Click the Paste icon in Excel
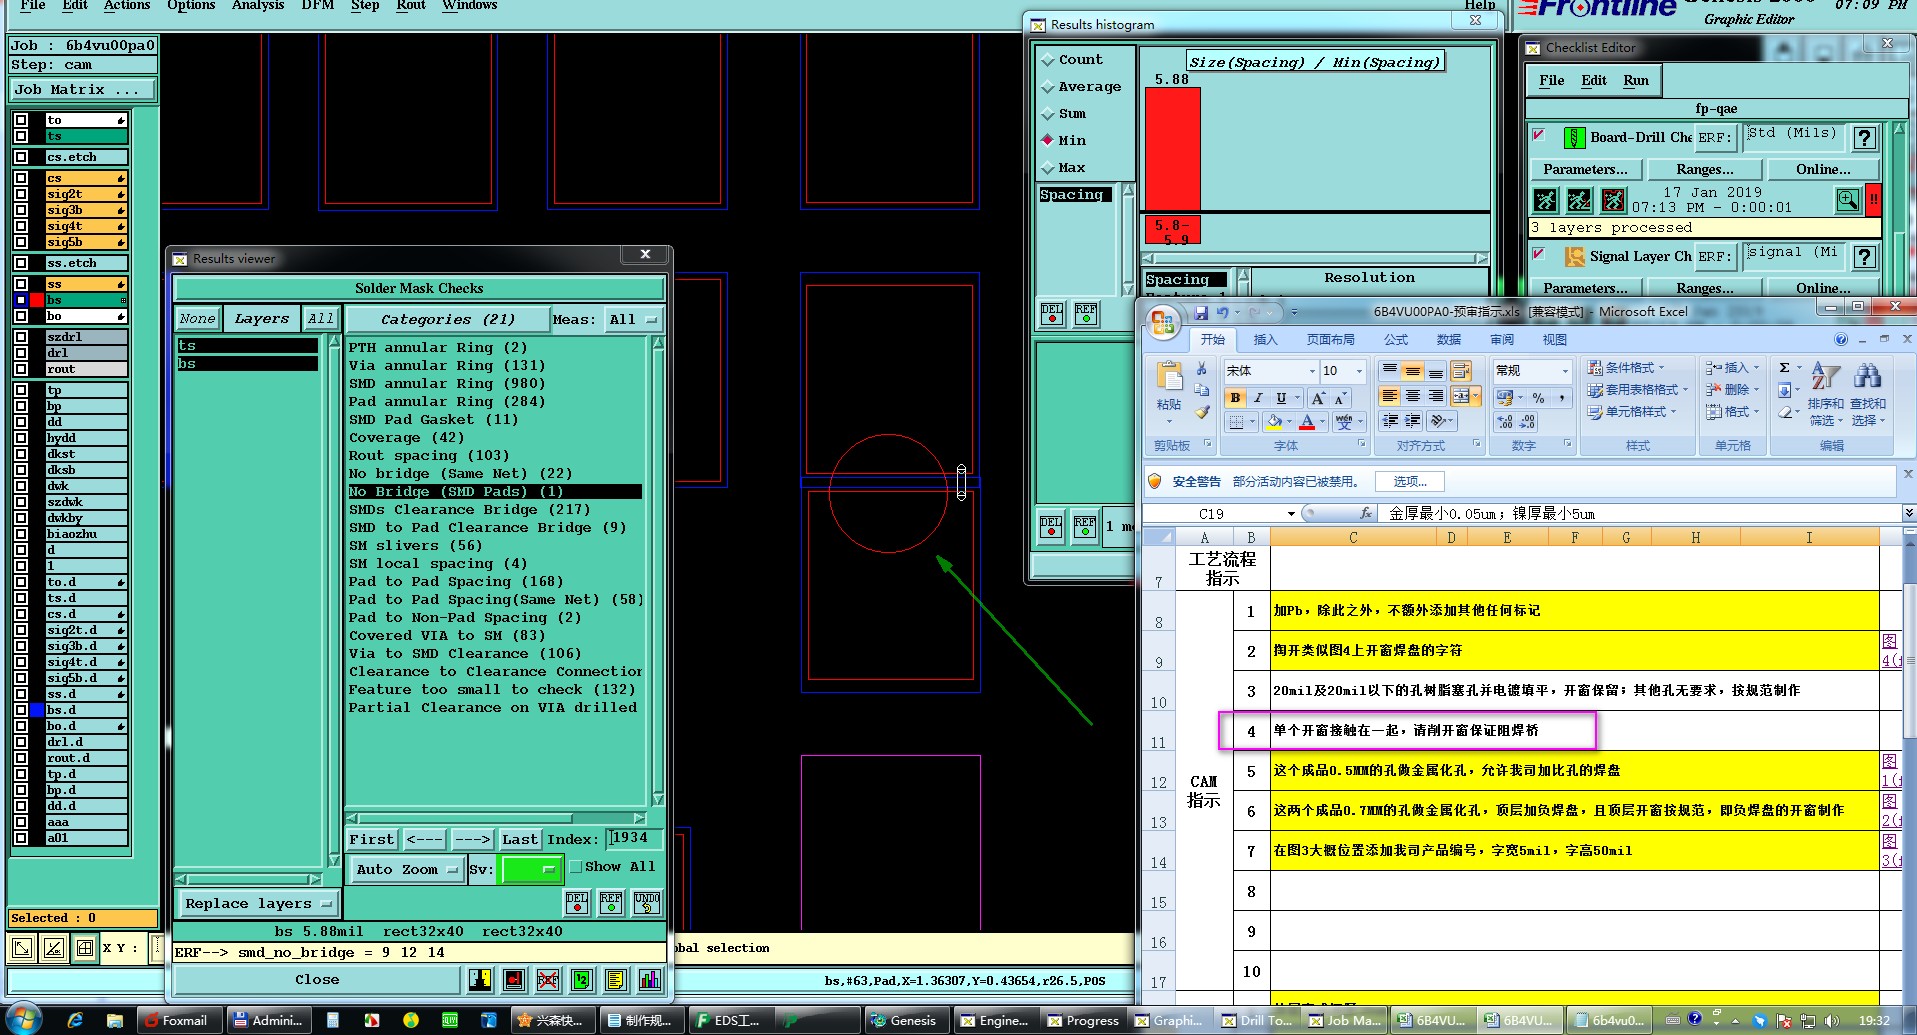Image resolution: width=1917 pixels, height=1035 pixels. [1168, 378]
